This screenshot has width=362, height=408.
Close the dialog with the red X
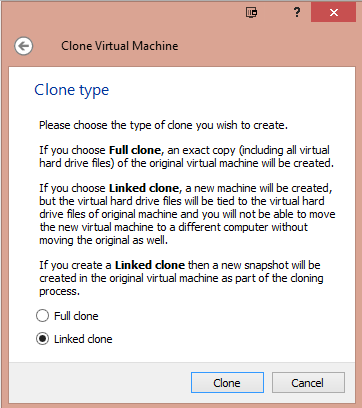coord(333,13)
